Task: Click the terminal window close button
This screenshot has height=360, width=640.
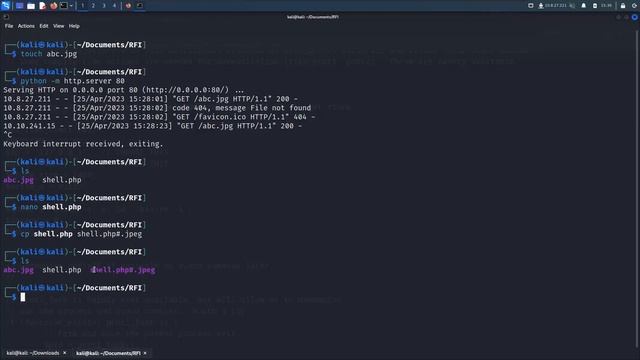Action: point(634,17)
